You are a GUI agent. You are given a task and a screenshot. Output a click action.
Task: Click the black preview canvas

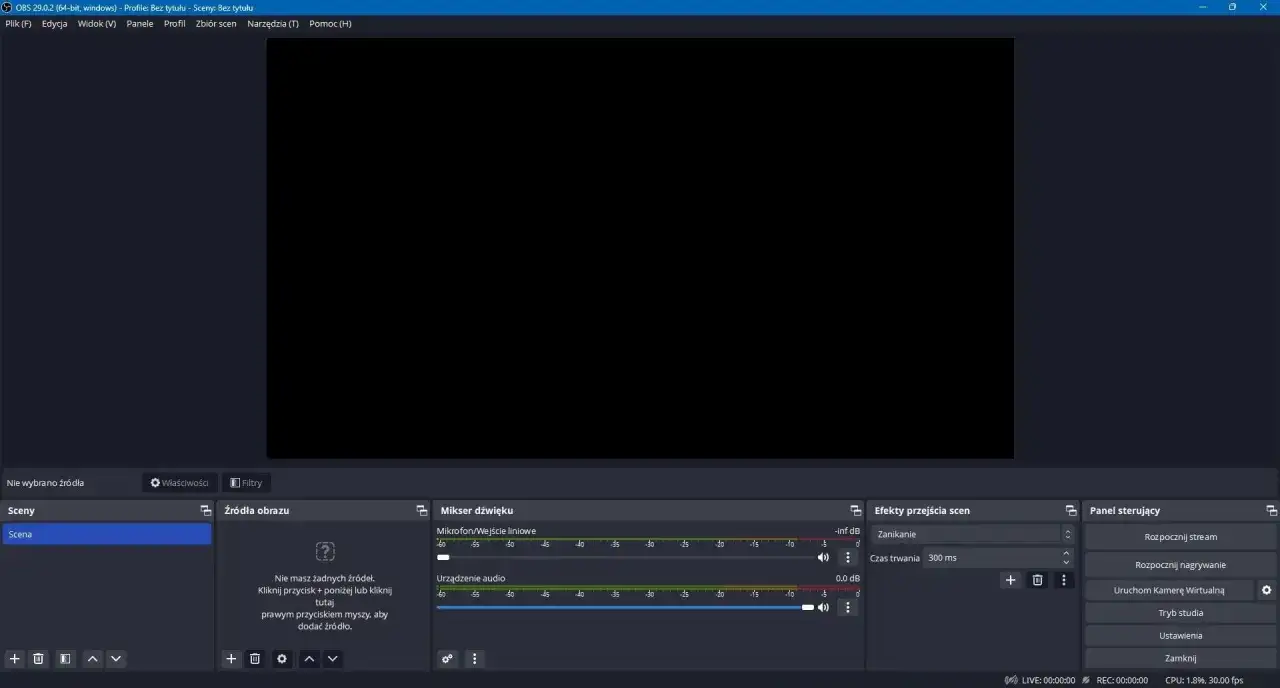click(640, 248)
